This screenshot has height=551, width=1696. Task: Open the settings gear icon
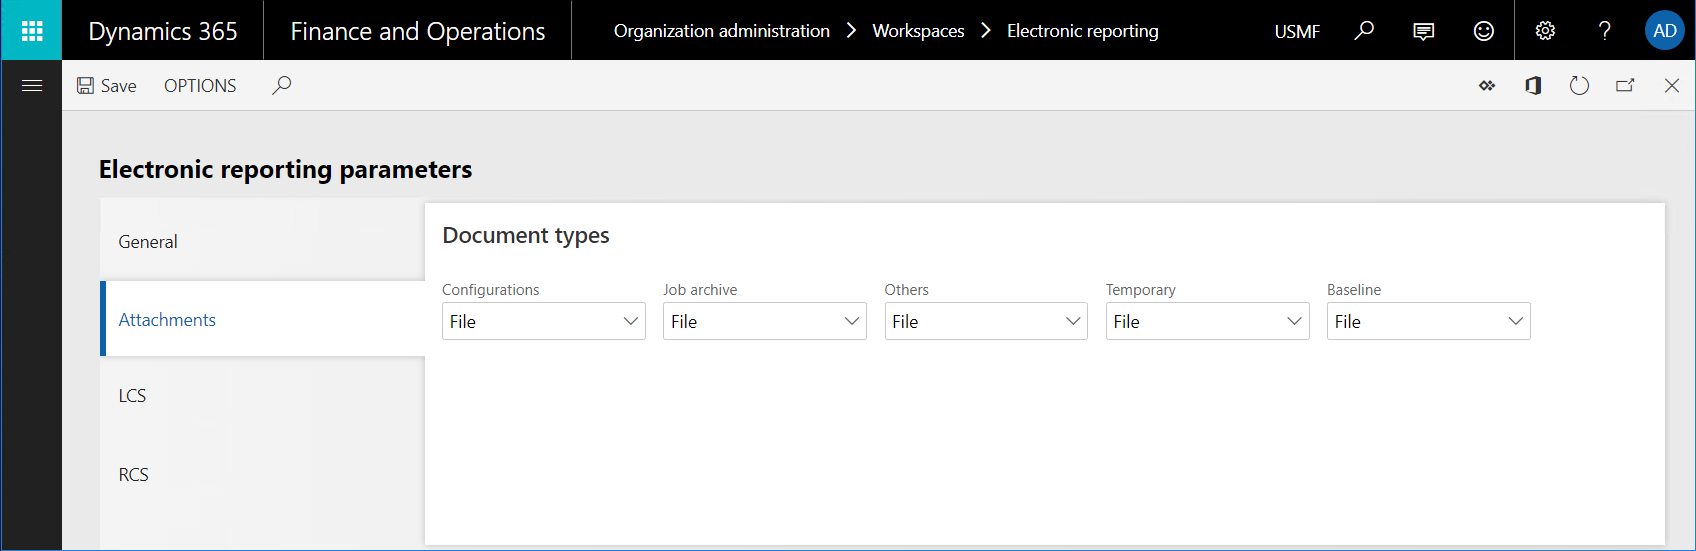point(1545,31)
